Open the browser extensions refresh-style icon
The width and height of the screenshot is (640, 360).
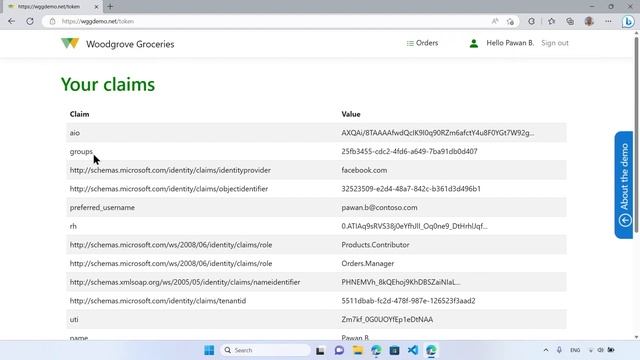coord(531,21)
